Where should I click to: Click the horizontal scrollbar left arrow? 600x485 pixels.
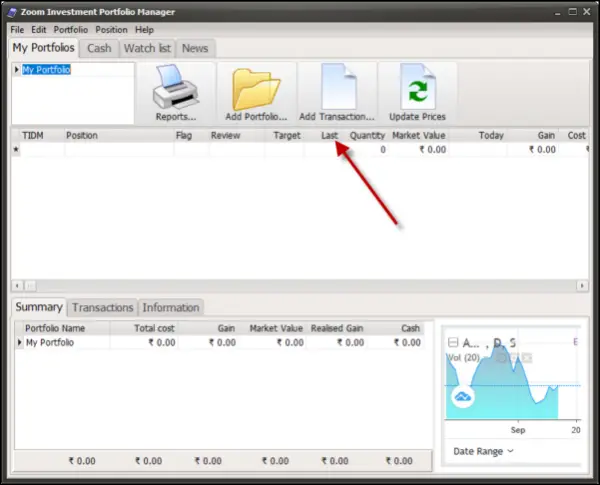[17, 286]
